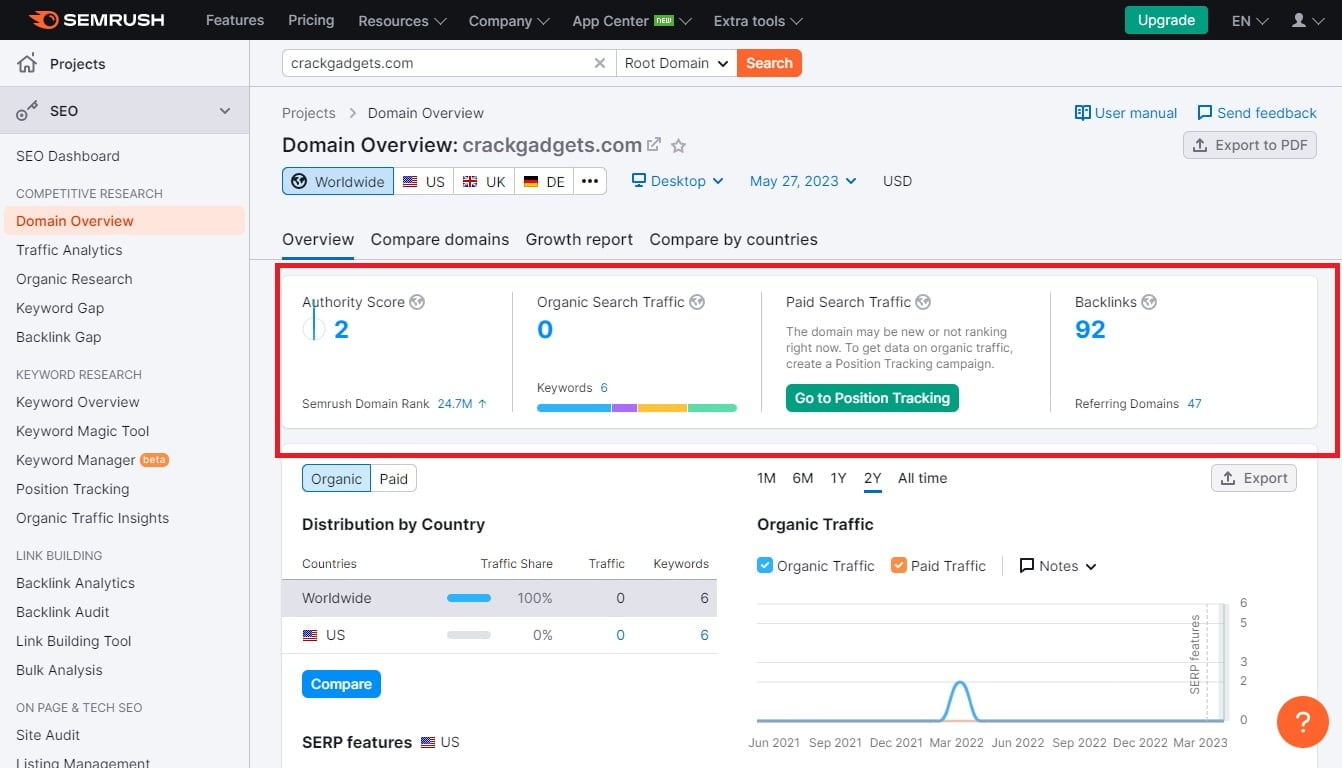
Task: Clear the domain search field
Action: pos(600,63)
